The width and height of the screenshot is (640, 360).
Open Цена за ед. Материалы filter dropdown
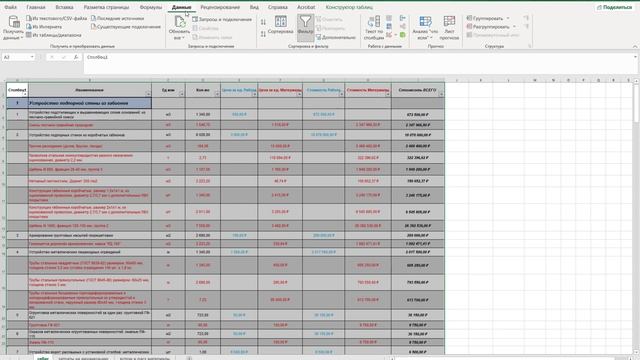(299, 94)
